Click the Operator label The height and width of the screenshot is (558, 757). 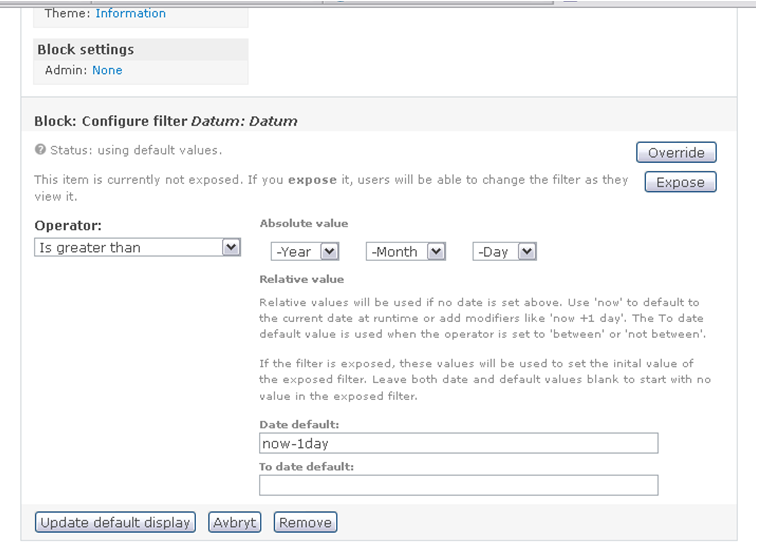(68, 225)
